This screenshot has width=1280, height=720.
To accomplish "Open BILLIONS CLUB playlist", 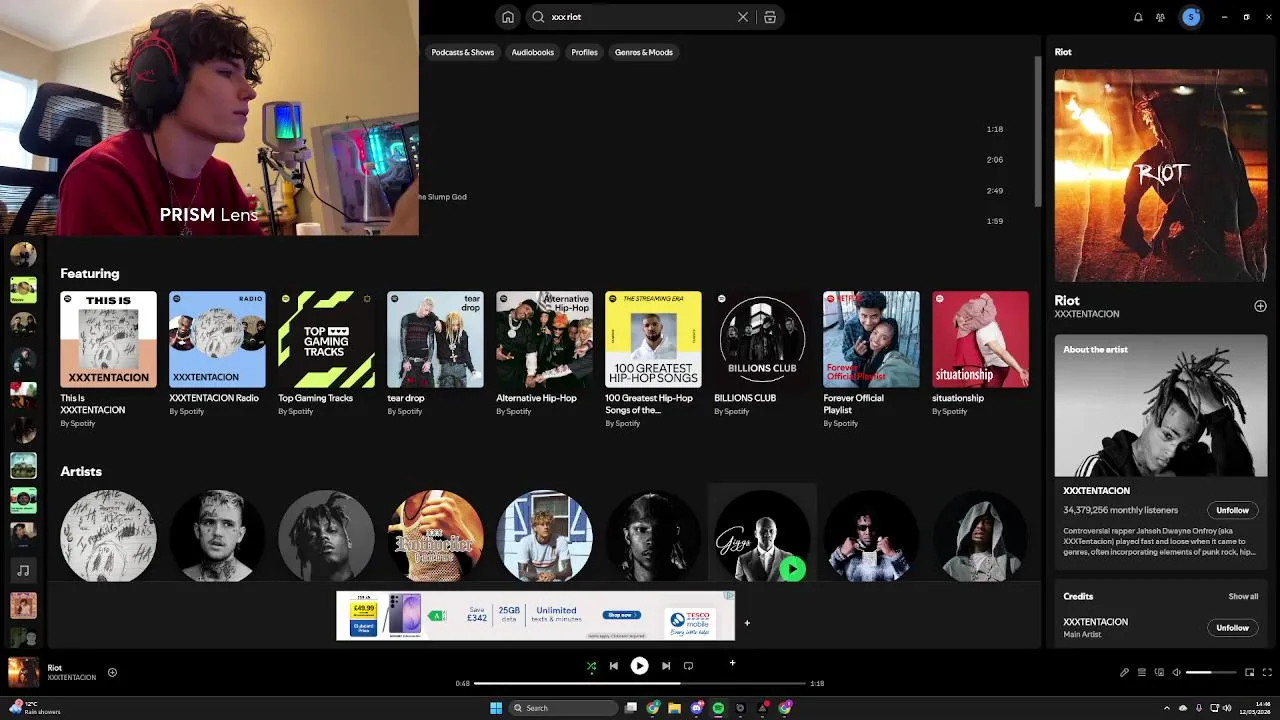I will (x=762, y=354).
